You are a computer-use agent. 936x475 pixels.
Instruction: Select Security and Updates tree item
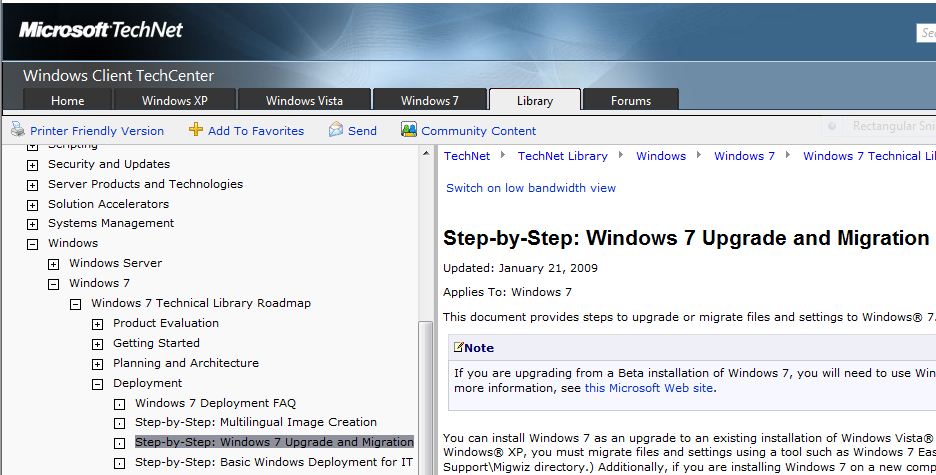(109, 164)
